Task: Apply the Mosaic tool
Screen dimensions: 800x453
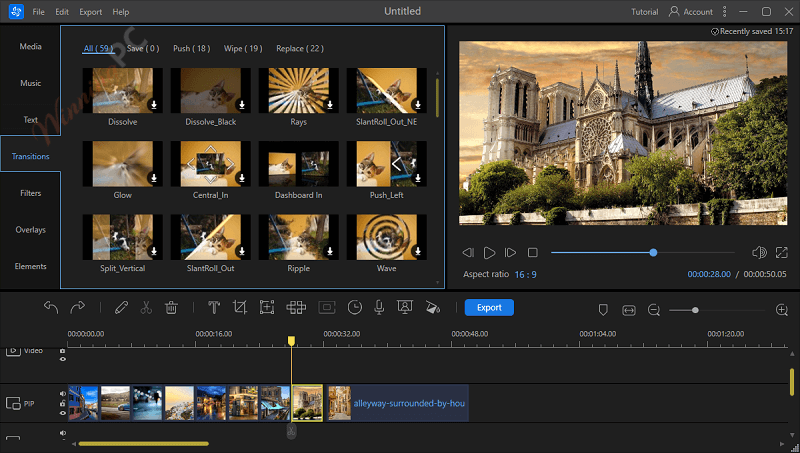Action: [x=296, y=307]
